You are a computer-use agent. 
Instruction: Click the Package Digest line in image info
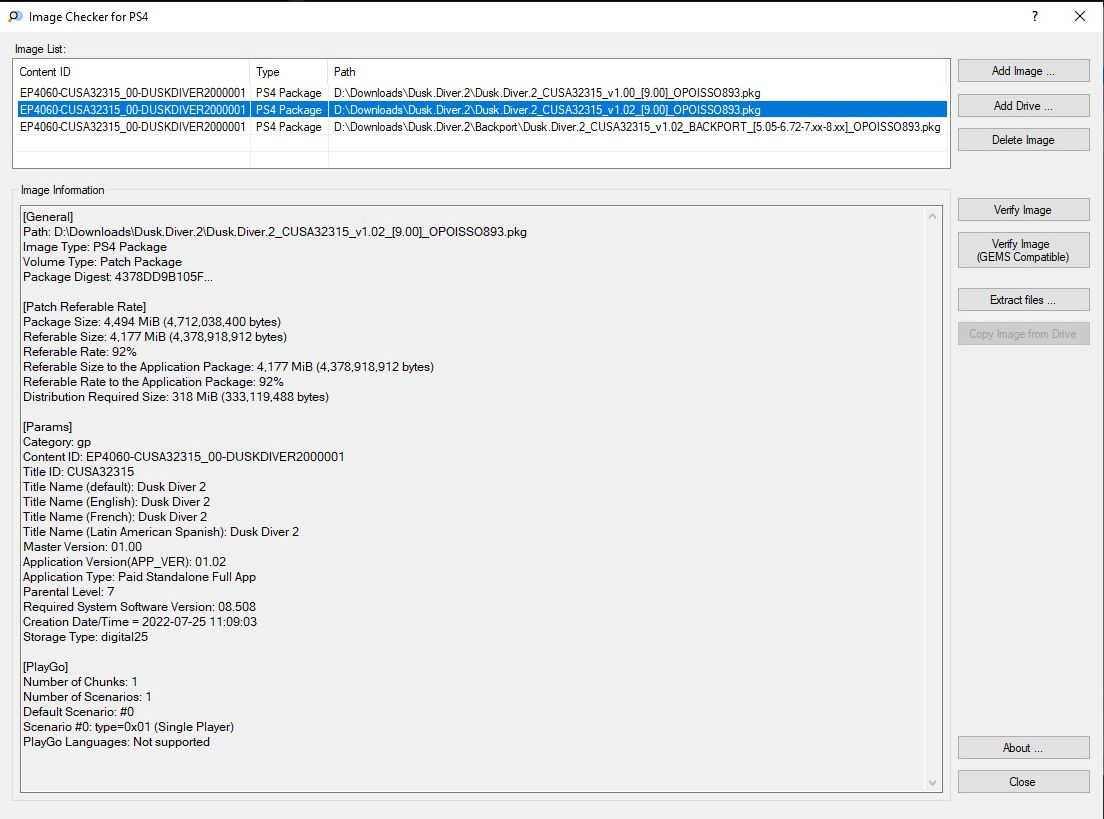pyautogui.click(x=118, y=277)
